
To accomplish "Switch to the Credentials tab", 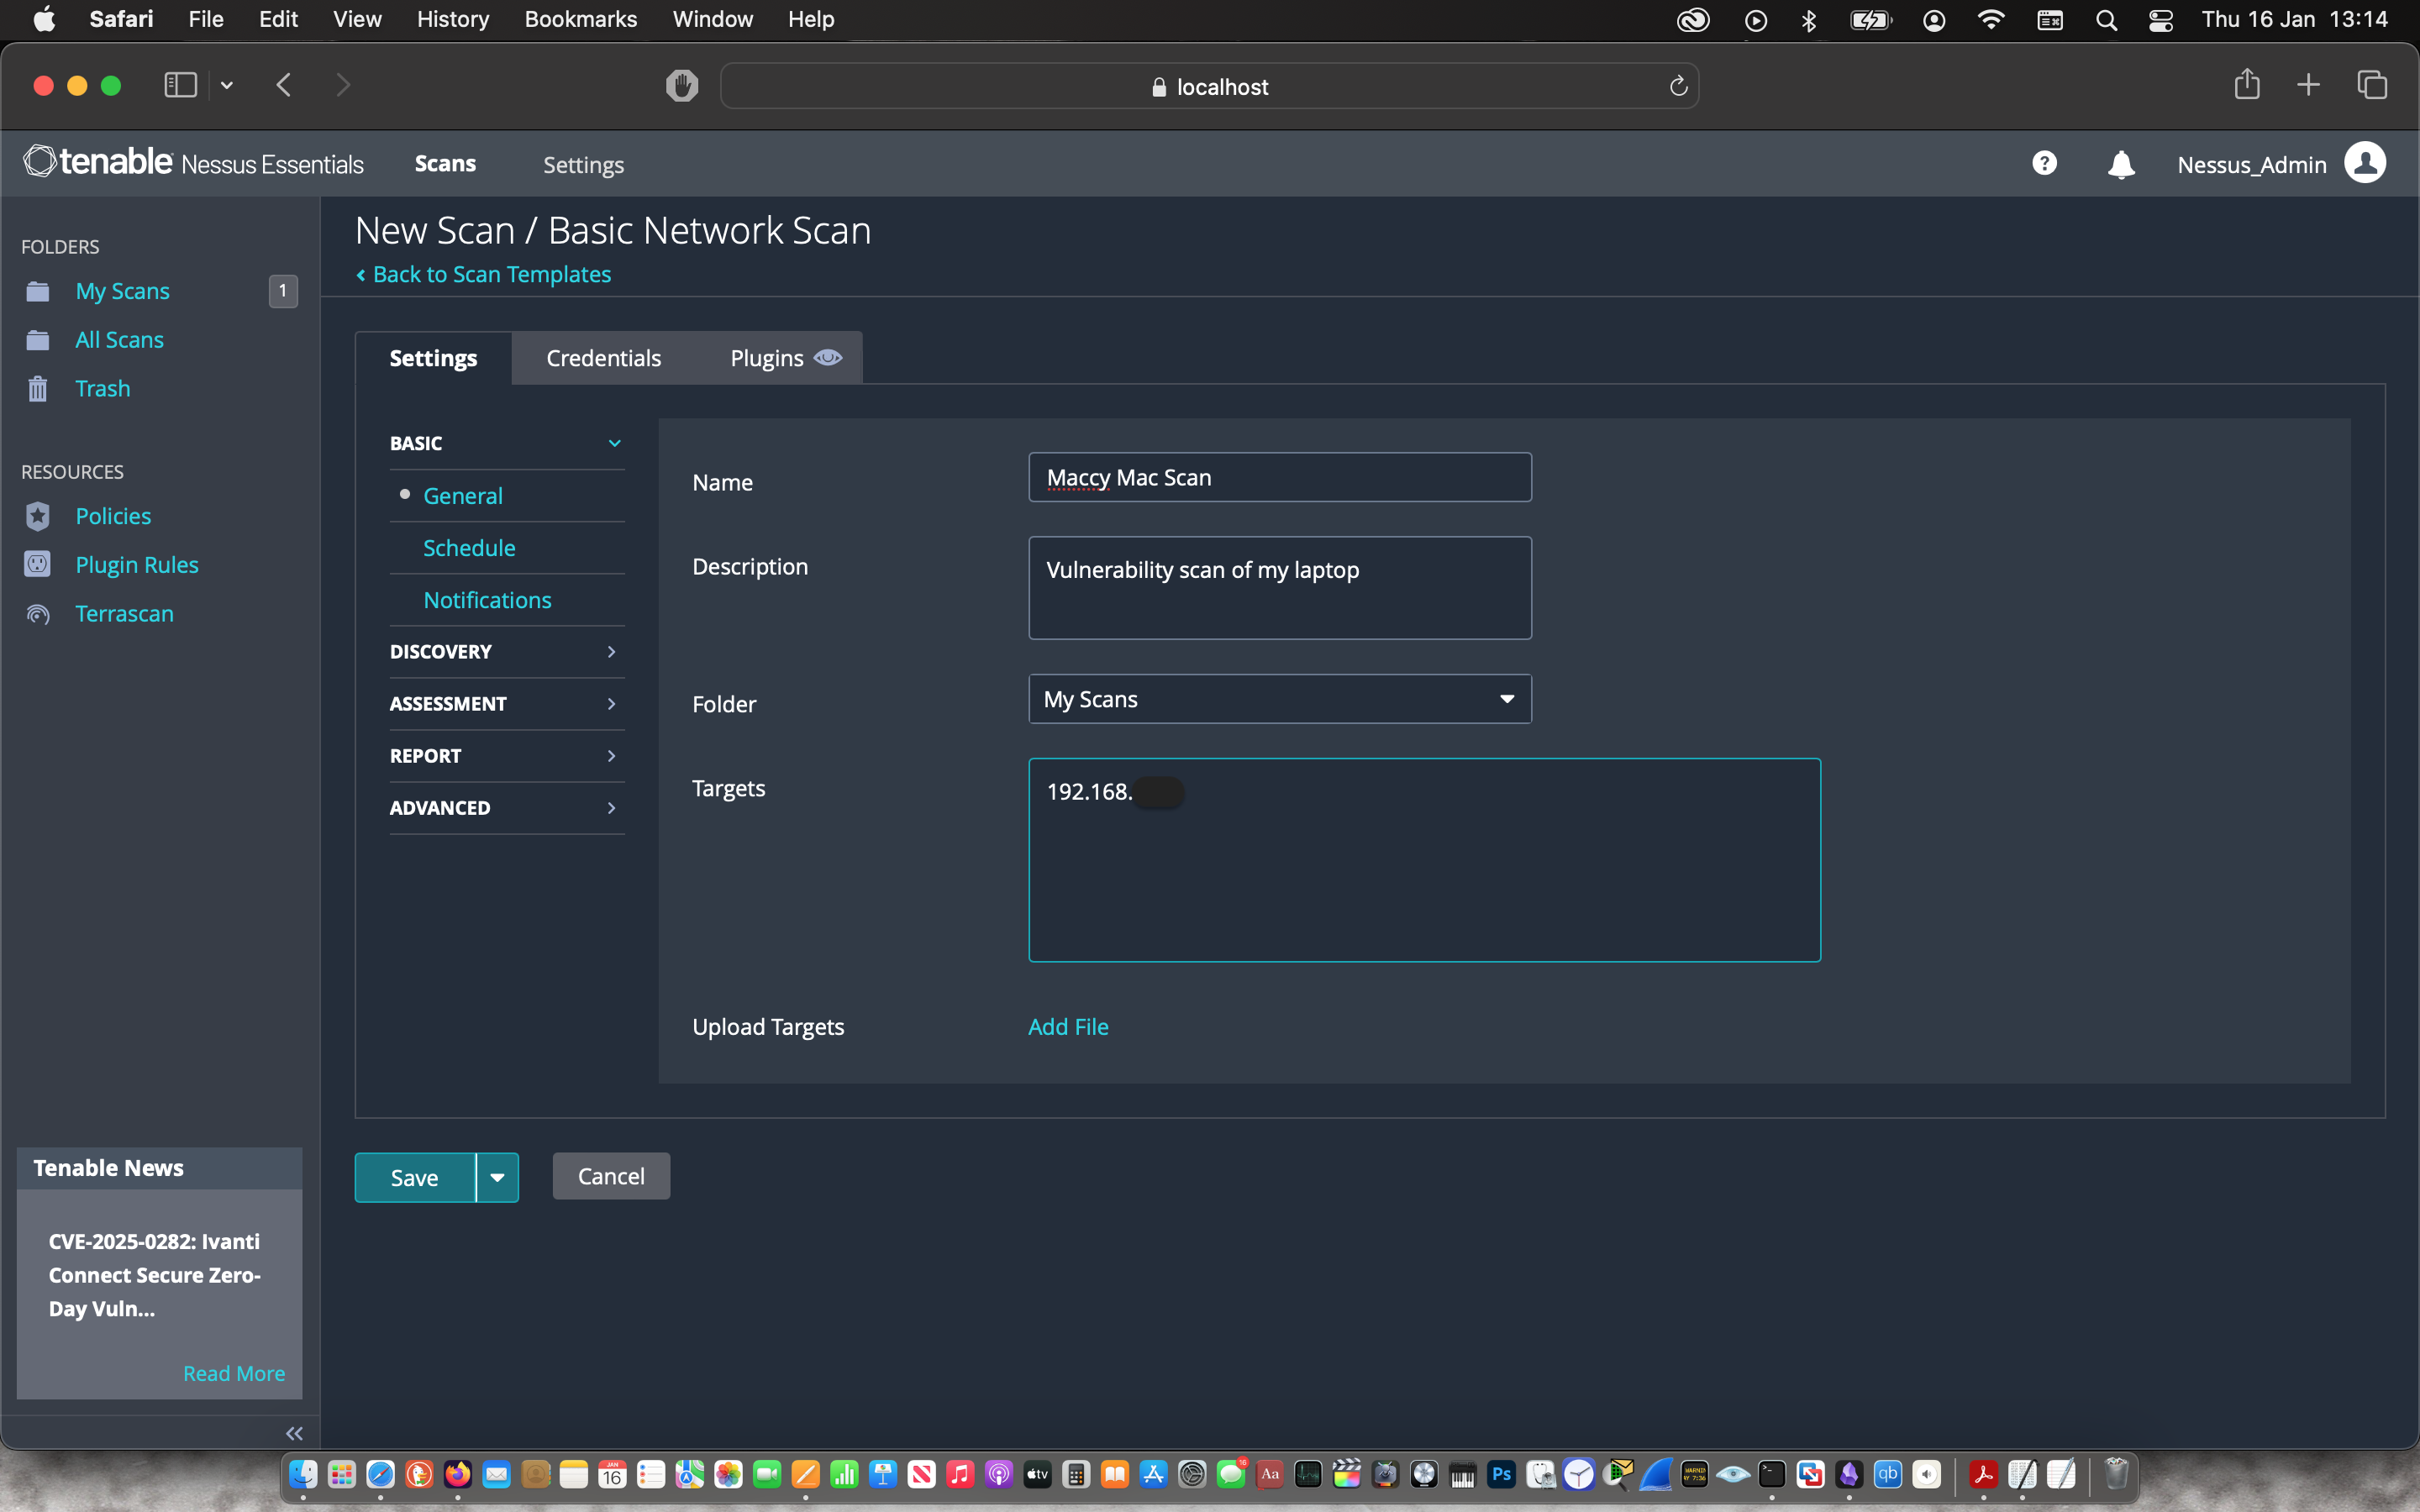I will click(603, 358).
